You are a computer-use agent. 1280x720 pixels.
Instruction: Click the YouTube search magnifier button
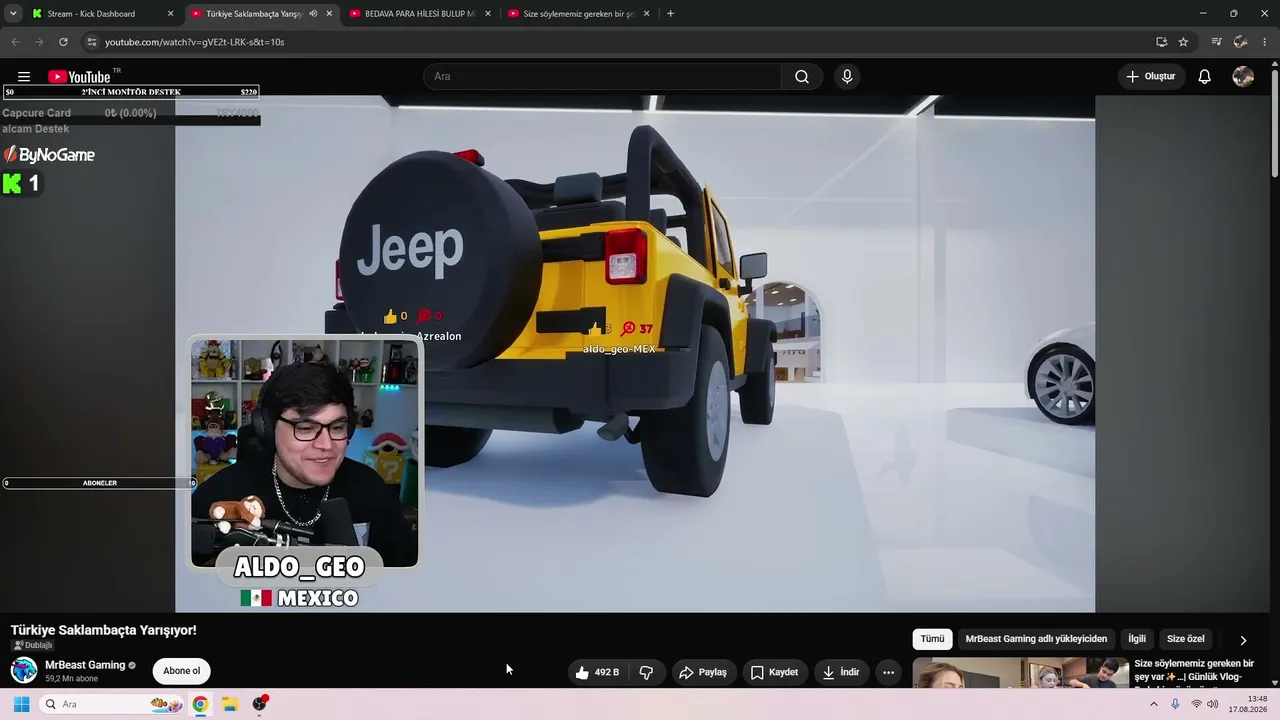(802, 77)
